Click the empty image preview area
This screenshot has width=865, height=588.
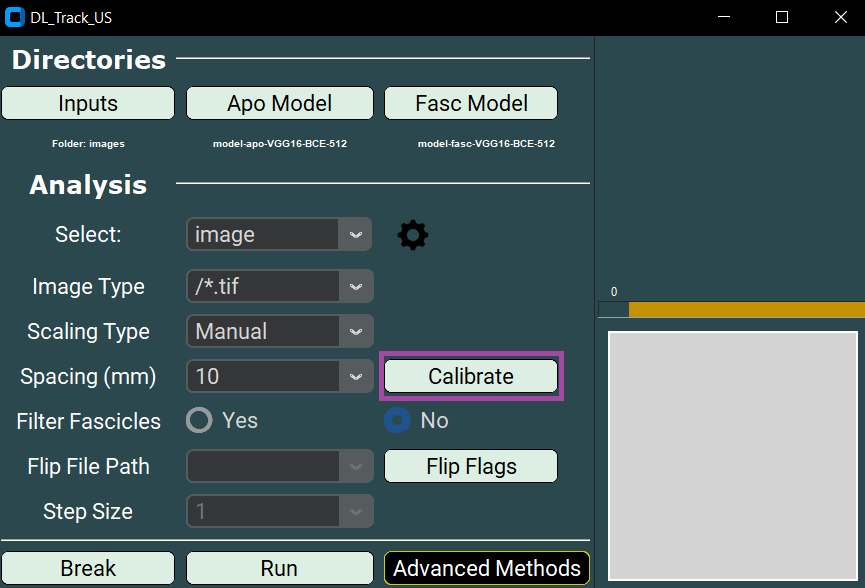(x=732, y=455)
